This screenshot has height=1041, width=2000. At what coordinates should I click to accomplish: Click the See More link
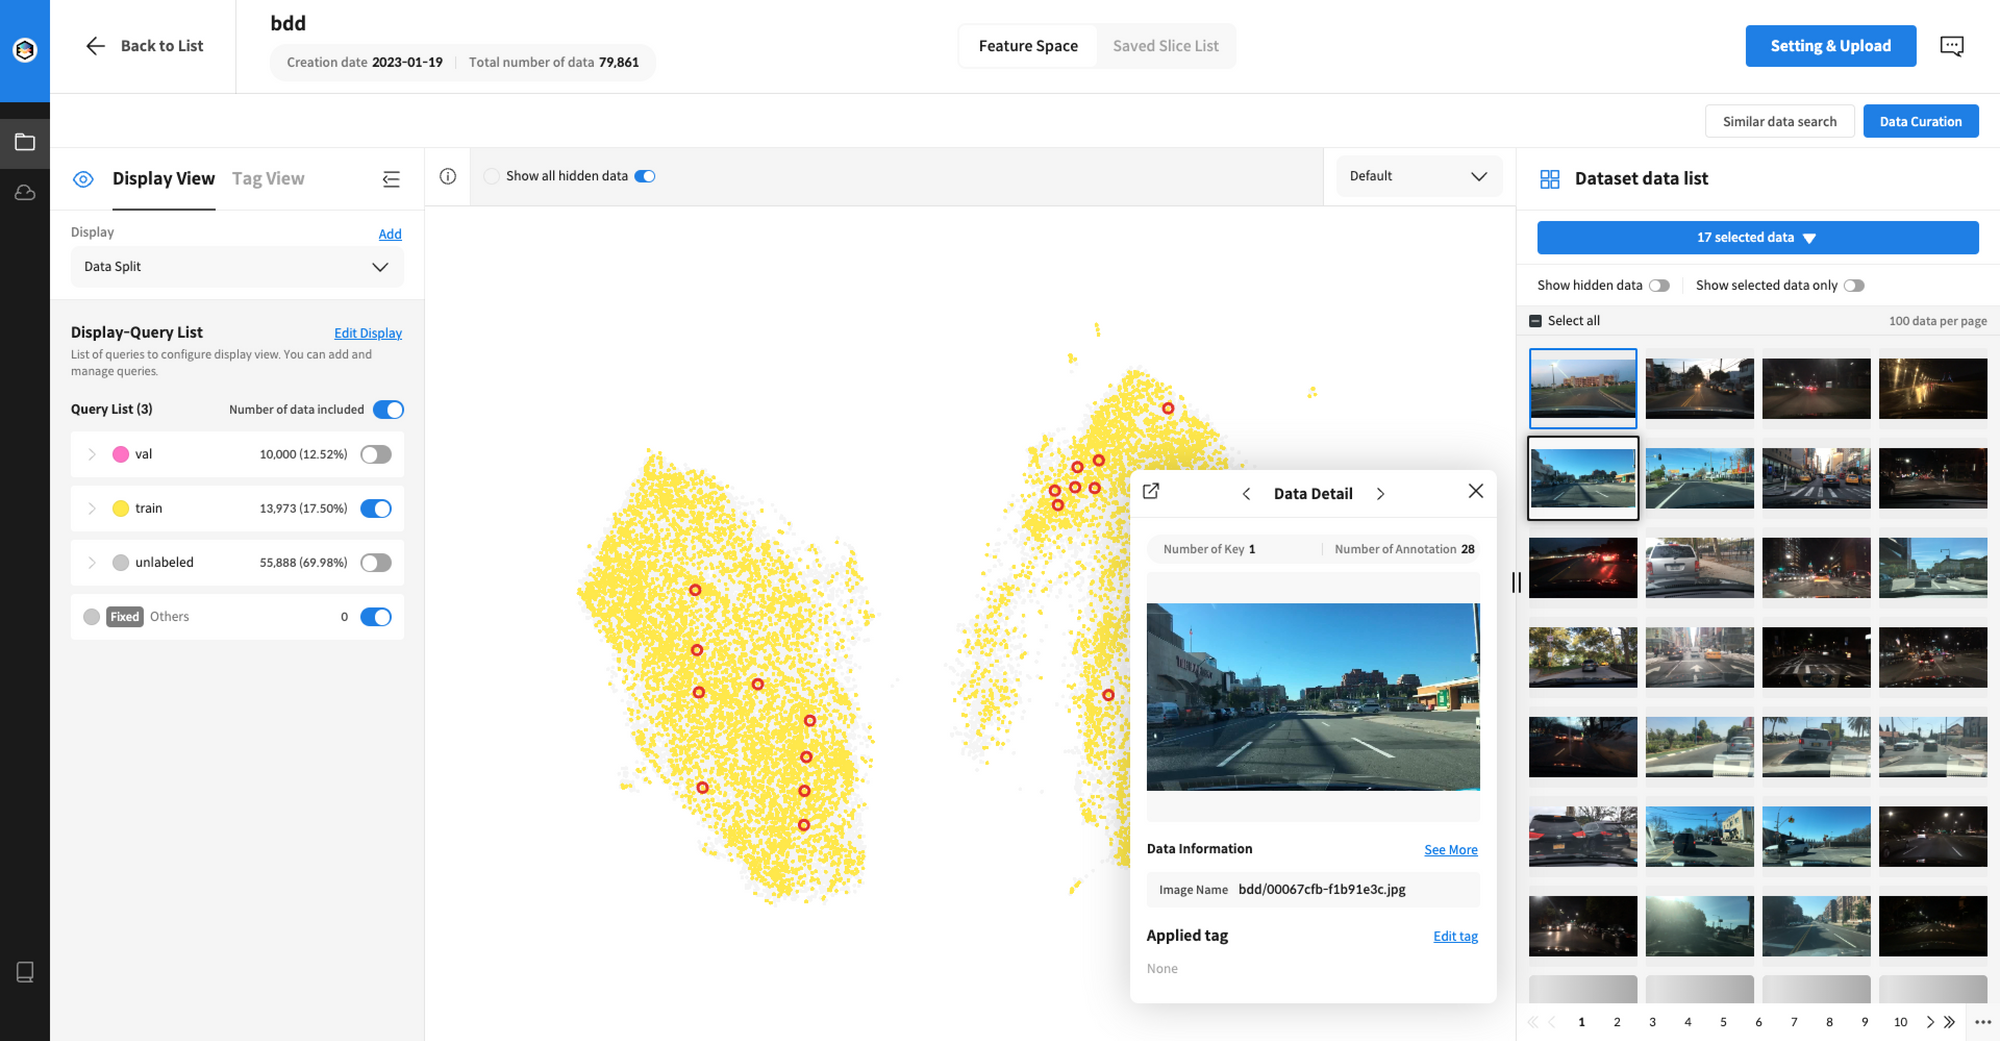[x=1450, y=850]
